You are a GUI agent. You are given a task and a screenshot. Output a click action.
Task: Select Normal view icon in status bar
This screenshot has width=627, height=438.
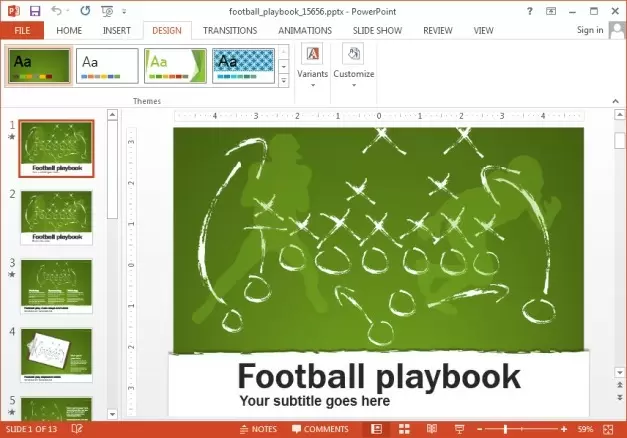(377, 429)
